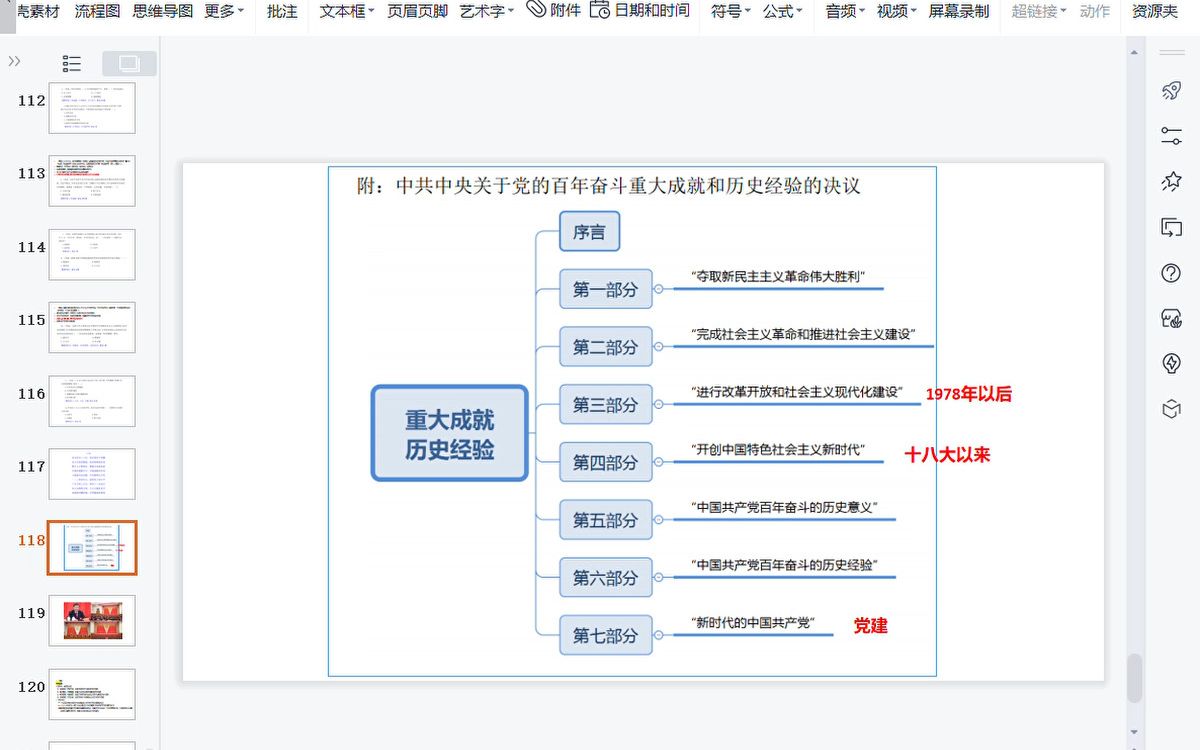
Task: Click red text 党建
Action: tap(870, 626)
